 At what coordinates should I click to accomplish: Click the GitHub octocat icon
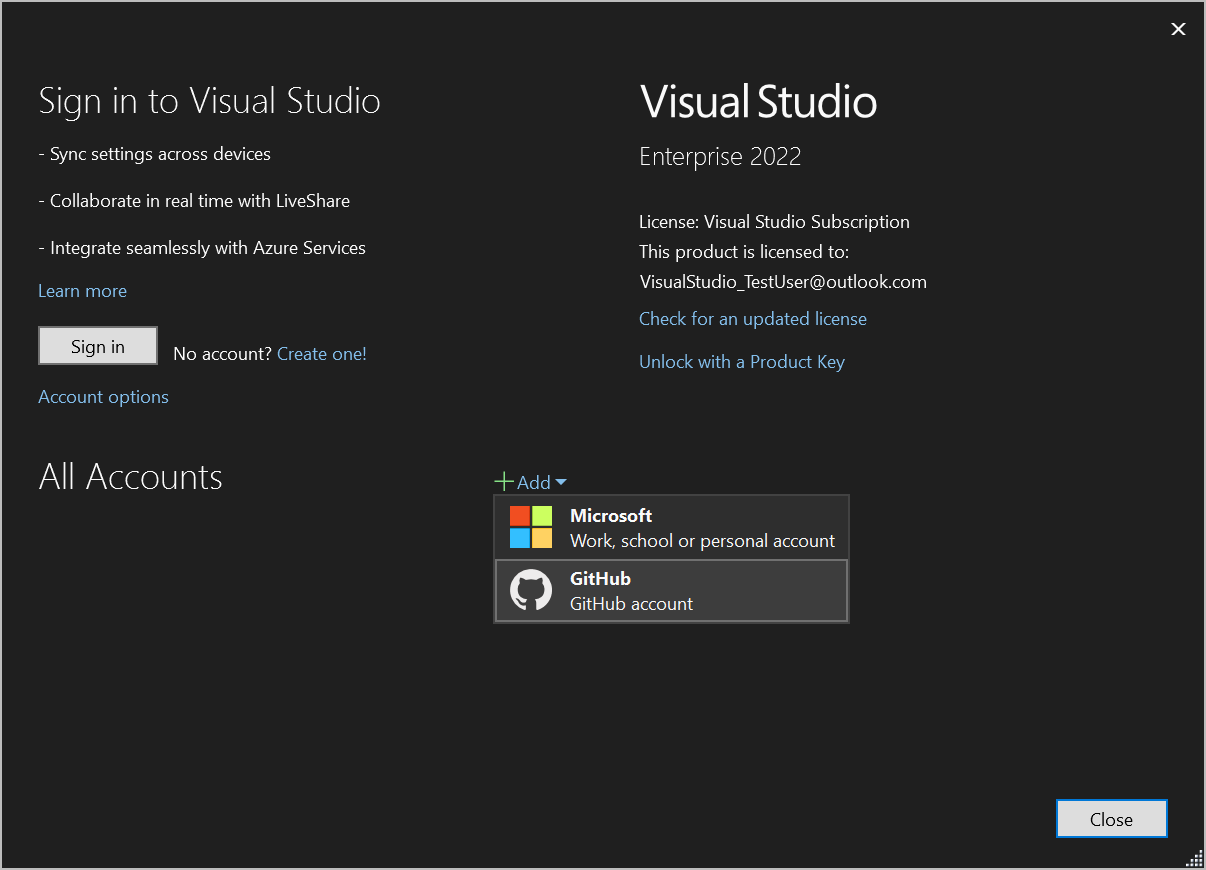532,590
